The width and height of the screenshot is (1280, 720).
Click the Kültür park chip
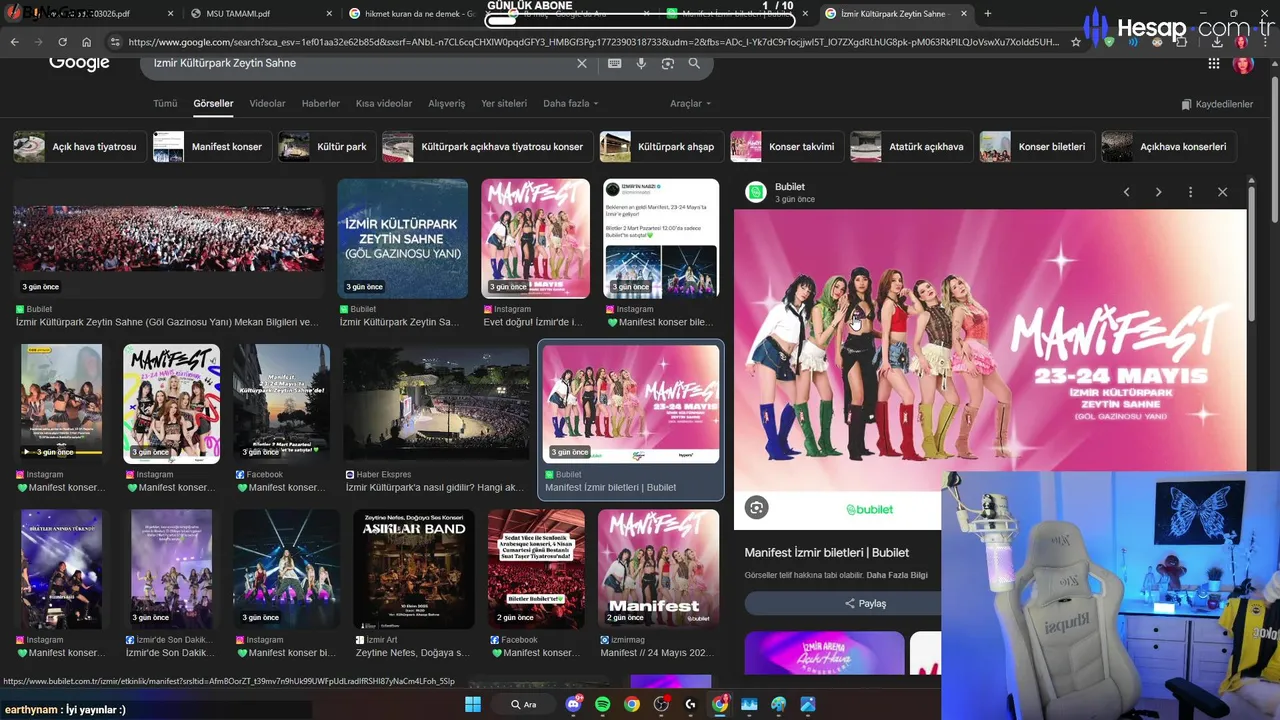click(x=326, y=146)
